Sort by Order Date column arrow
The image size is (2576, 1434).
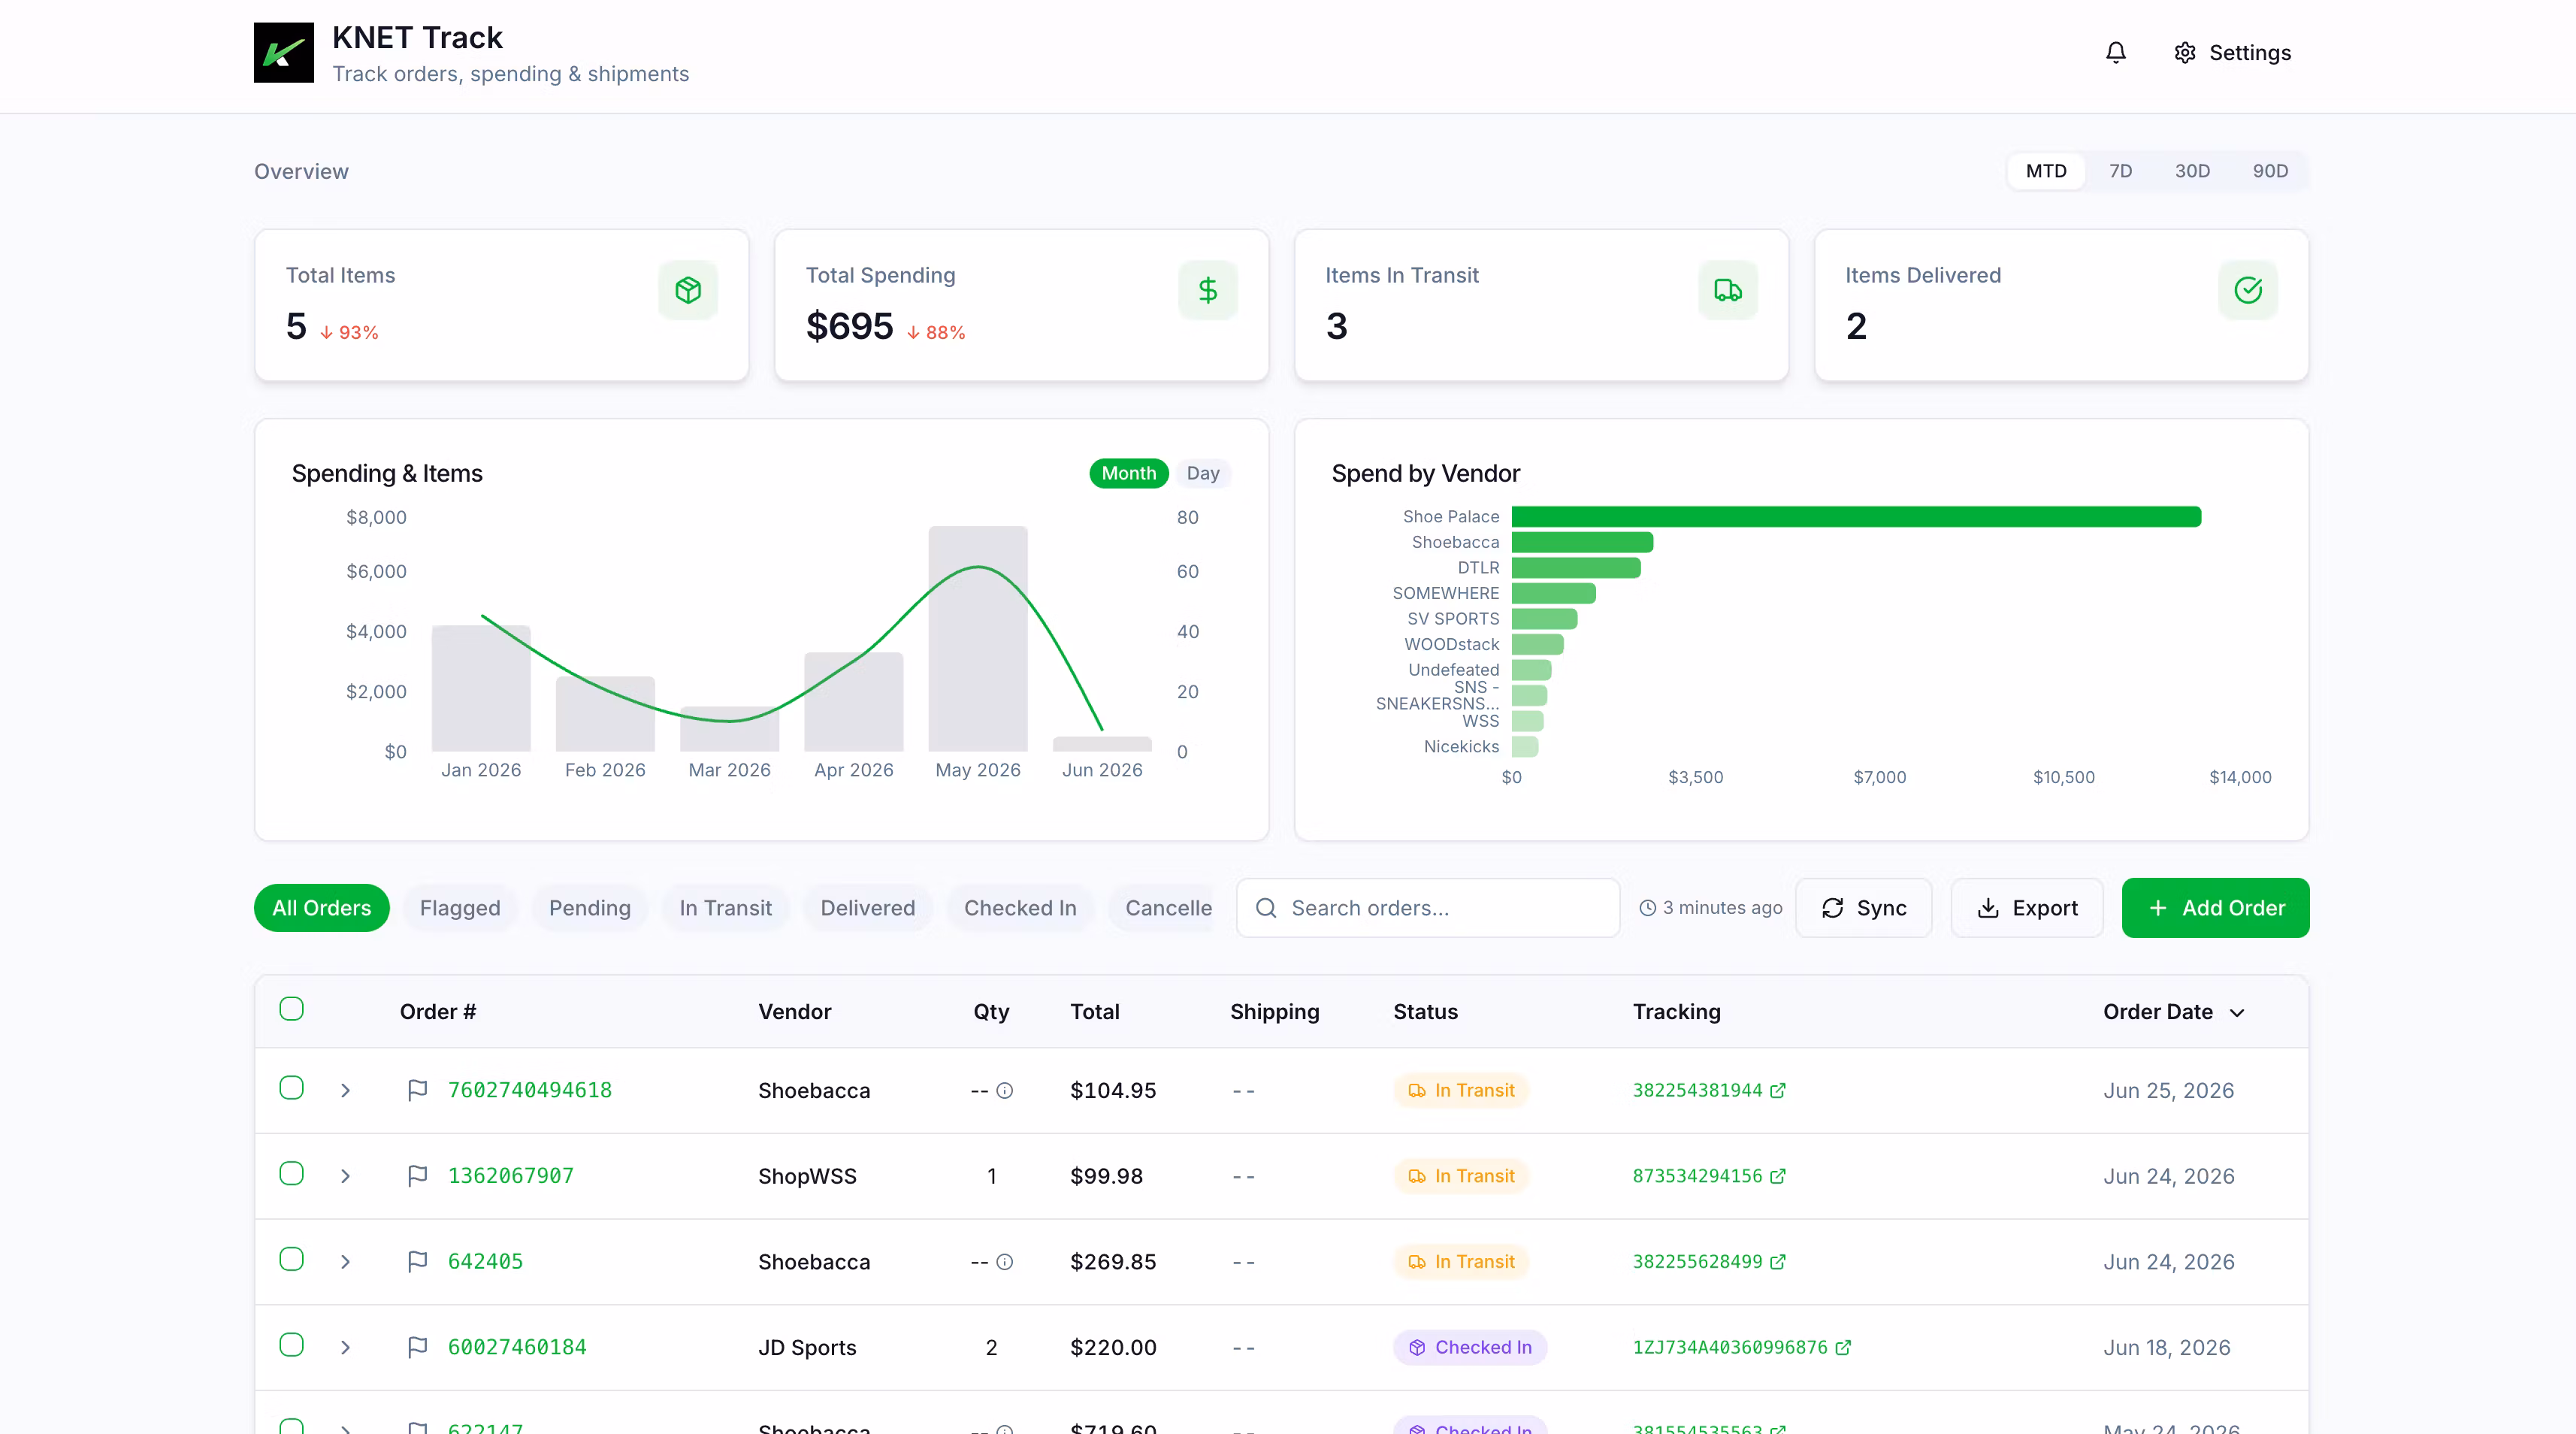point(2237,1012)
